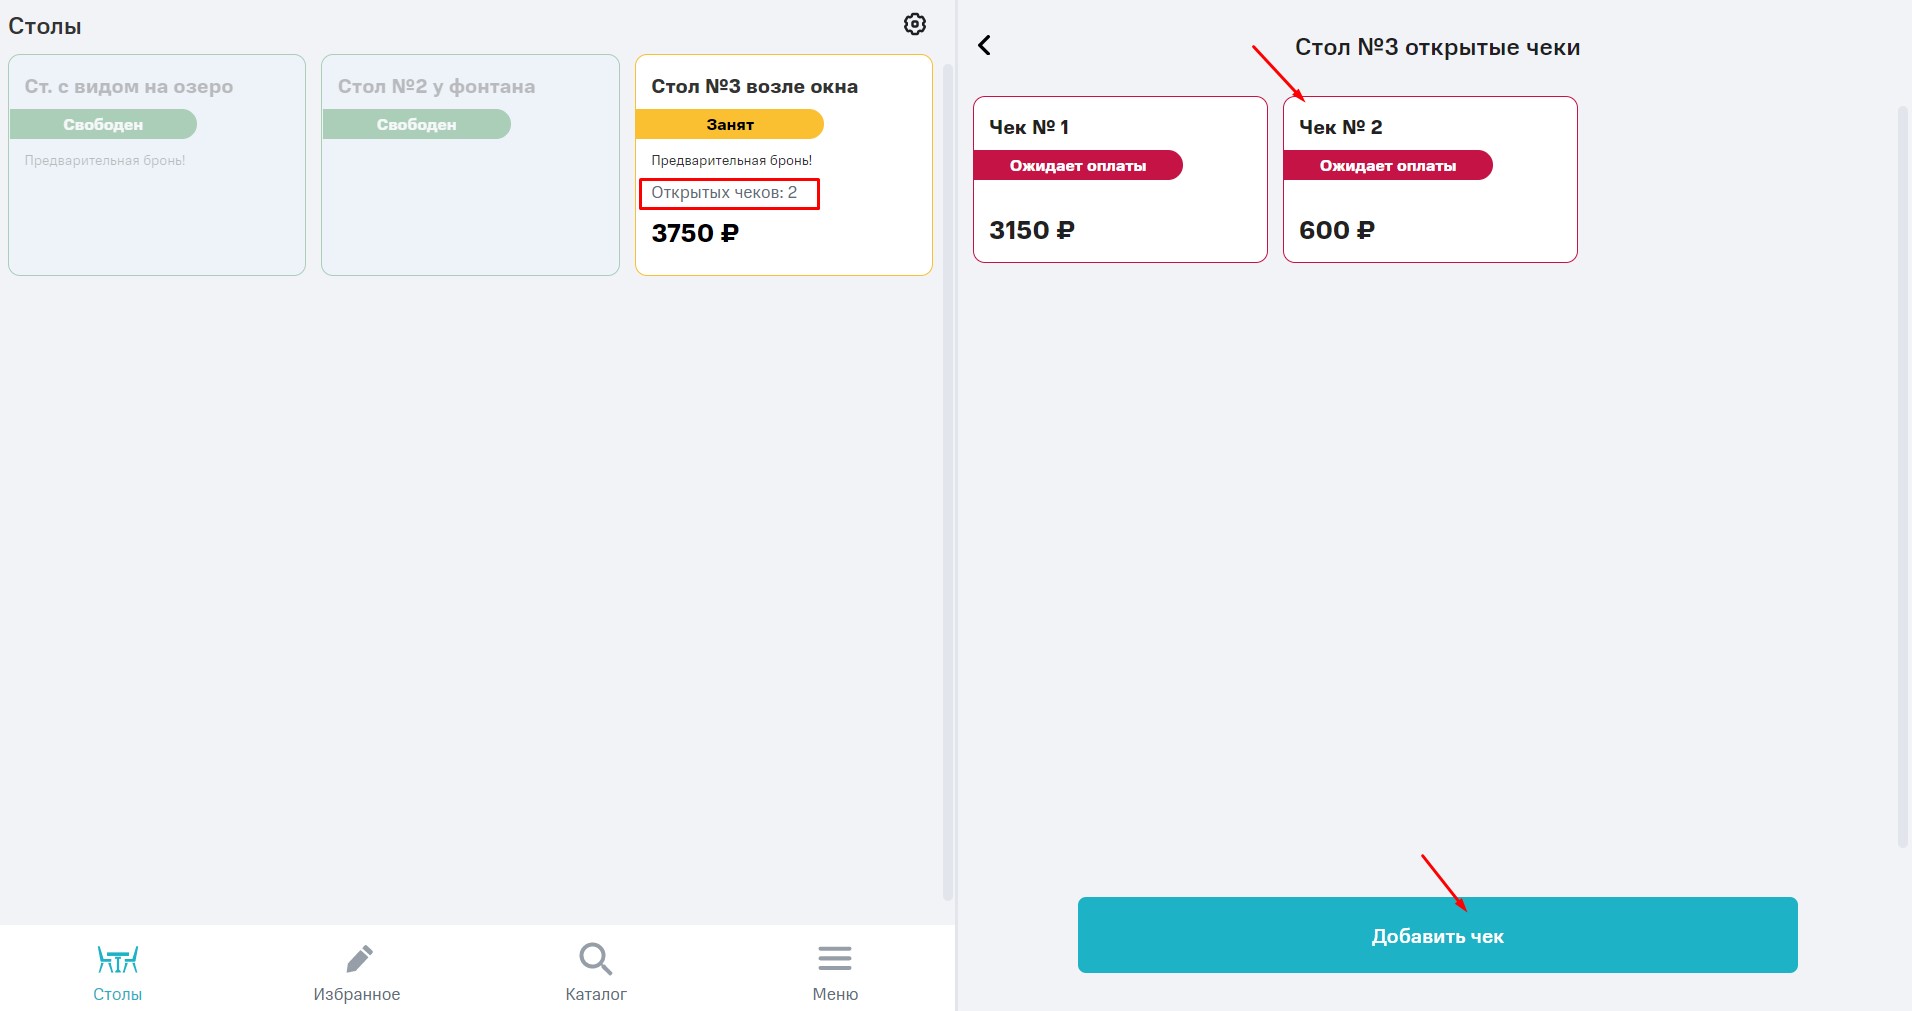
Task: Open the tables settings gear icon
Action: click(x=915, y=24)
